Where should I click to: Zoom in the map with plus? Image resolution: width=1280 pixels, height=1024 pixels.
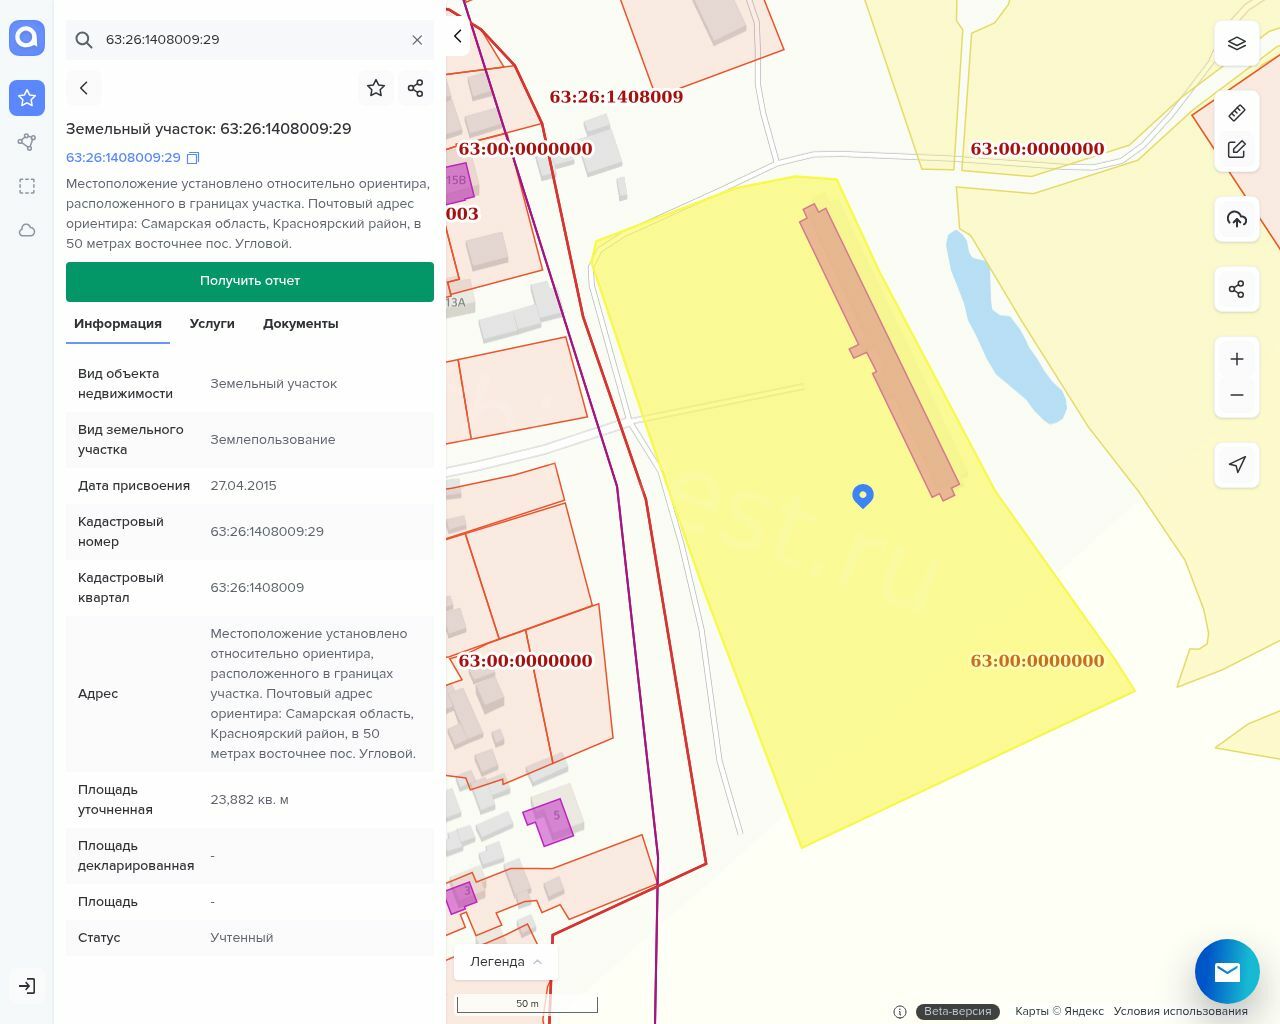tap(1237, 359)
